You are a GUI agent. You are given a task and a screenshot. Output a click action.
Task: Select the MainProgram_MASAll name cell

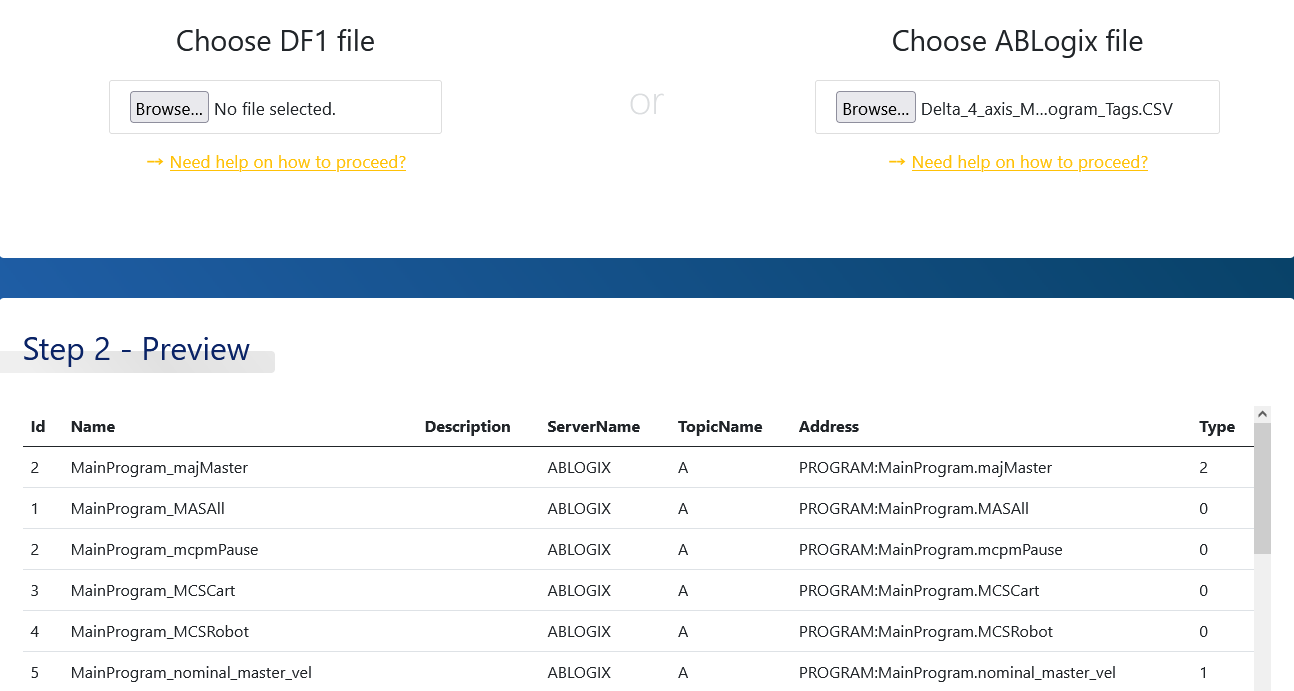point(147,508)
